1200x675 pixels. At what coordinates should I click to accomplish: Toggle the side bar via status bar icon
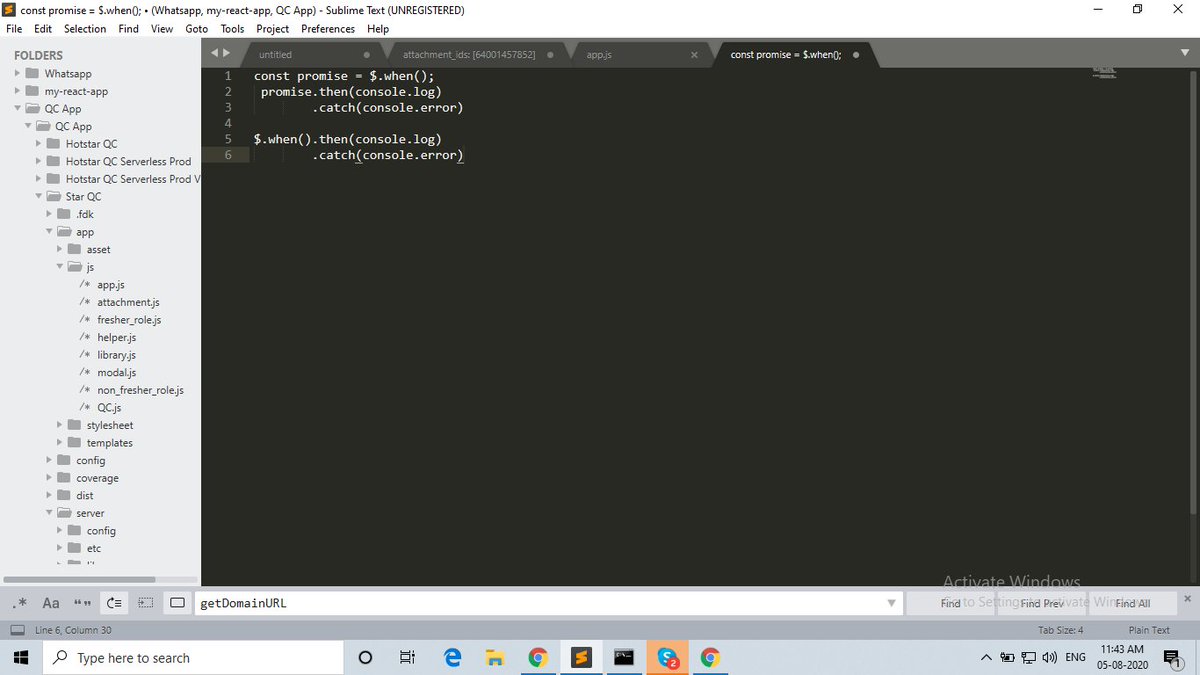17,630
